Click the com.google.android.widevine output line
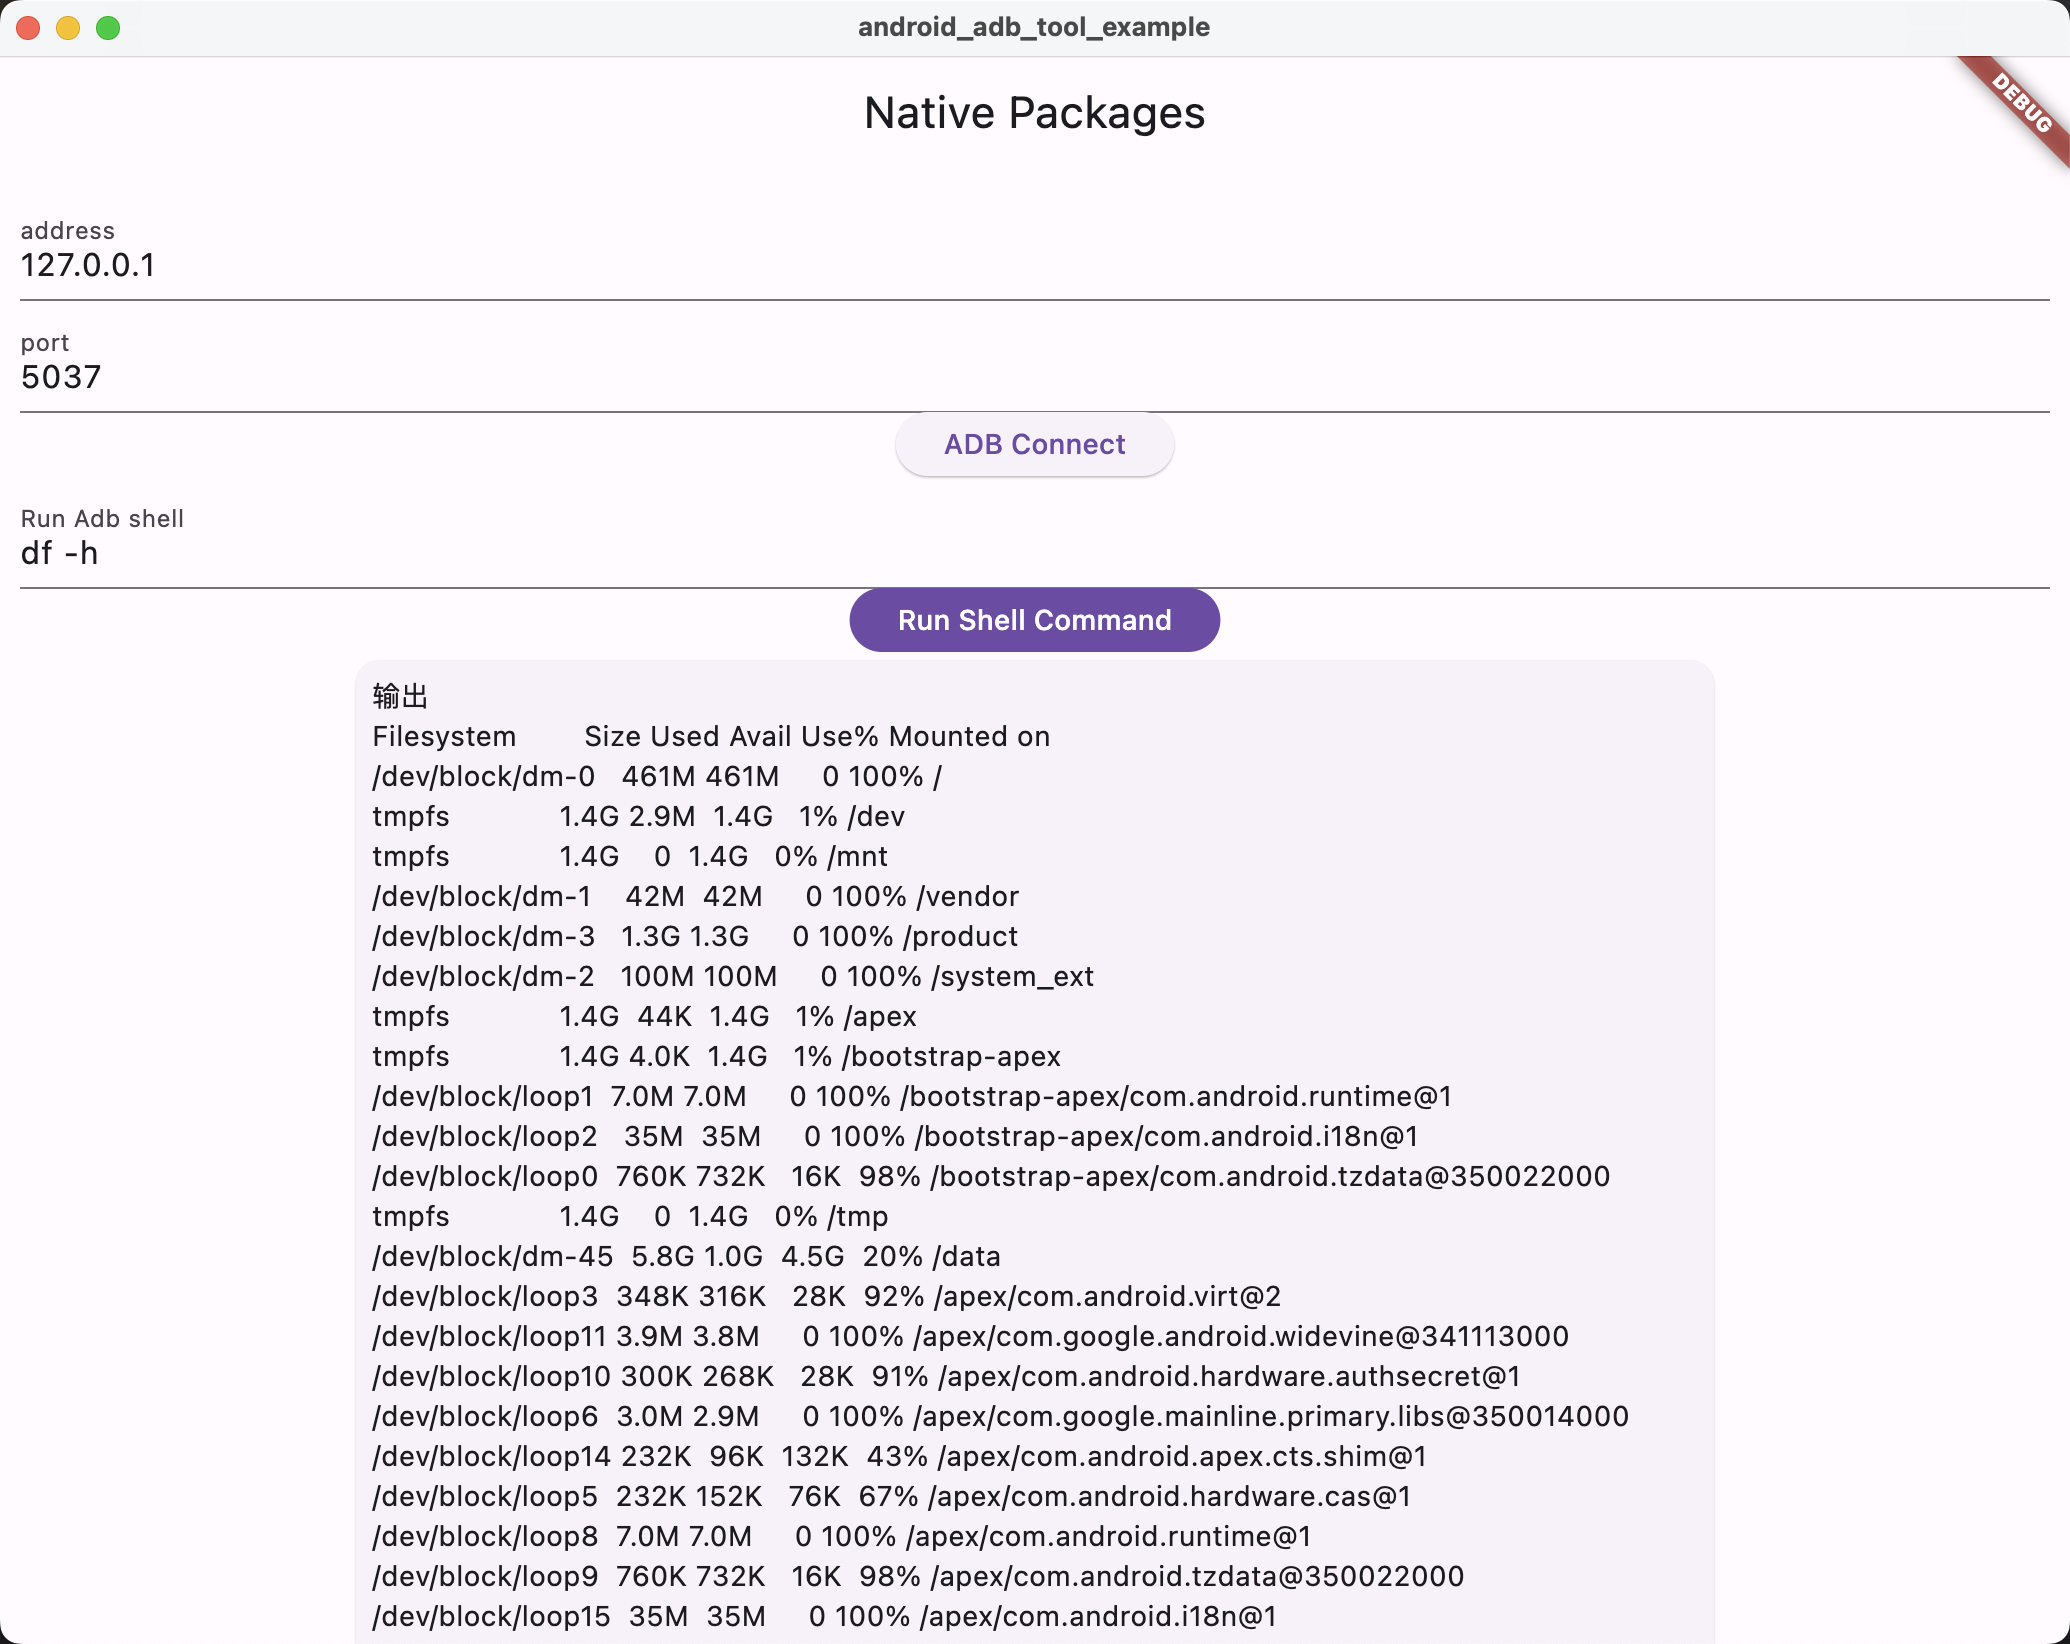The image size is (2070, 1644). (x=970, y=1337)
